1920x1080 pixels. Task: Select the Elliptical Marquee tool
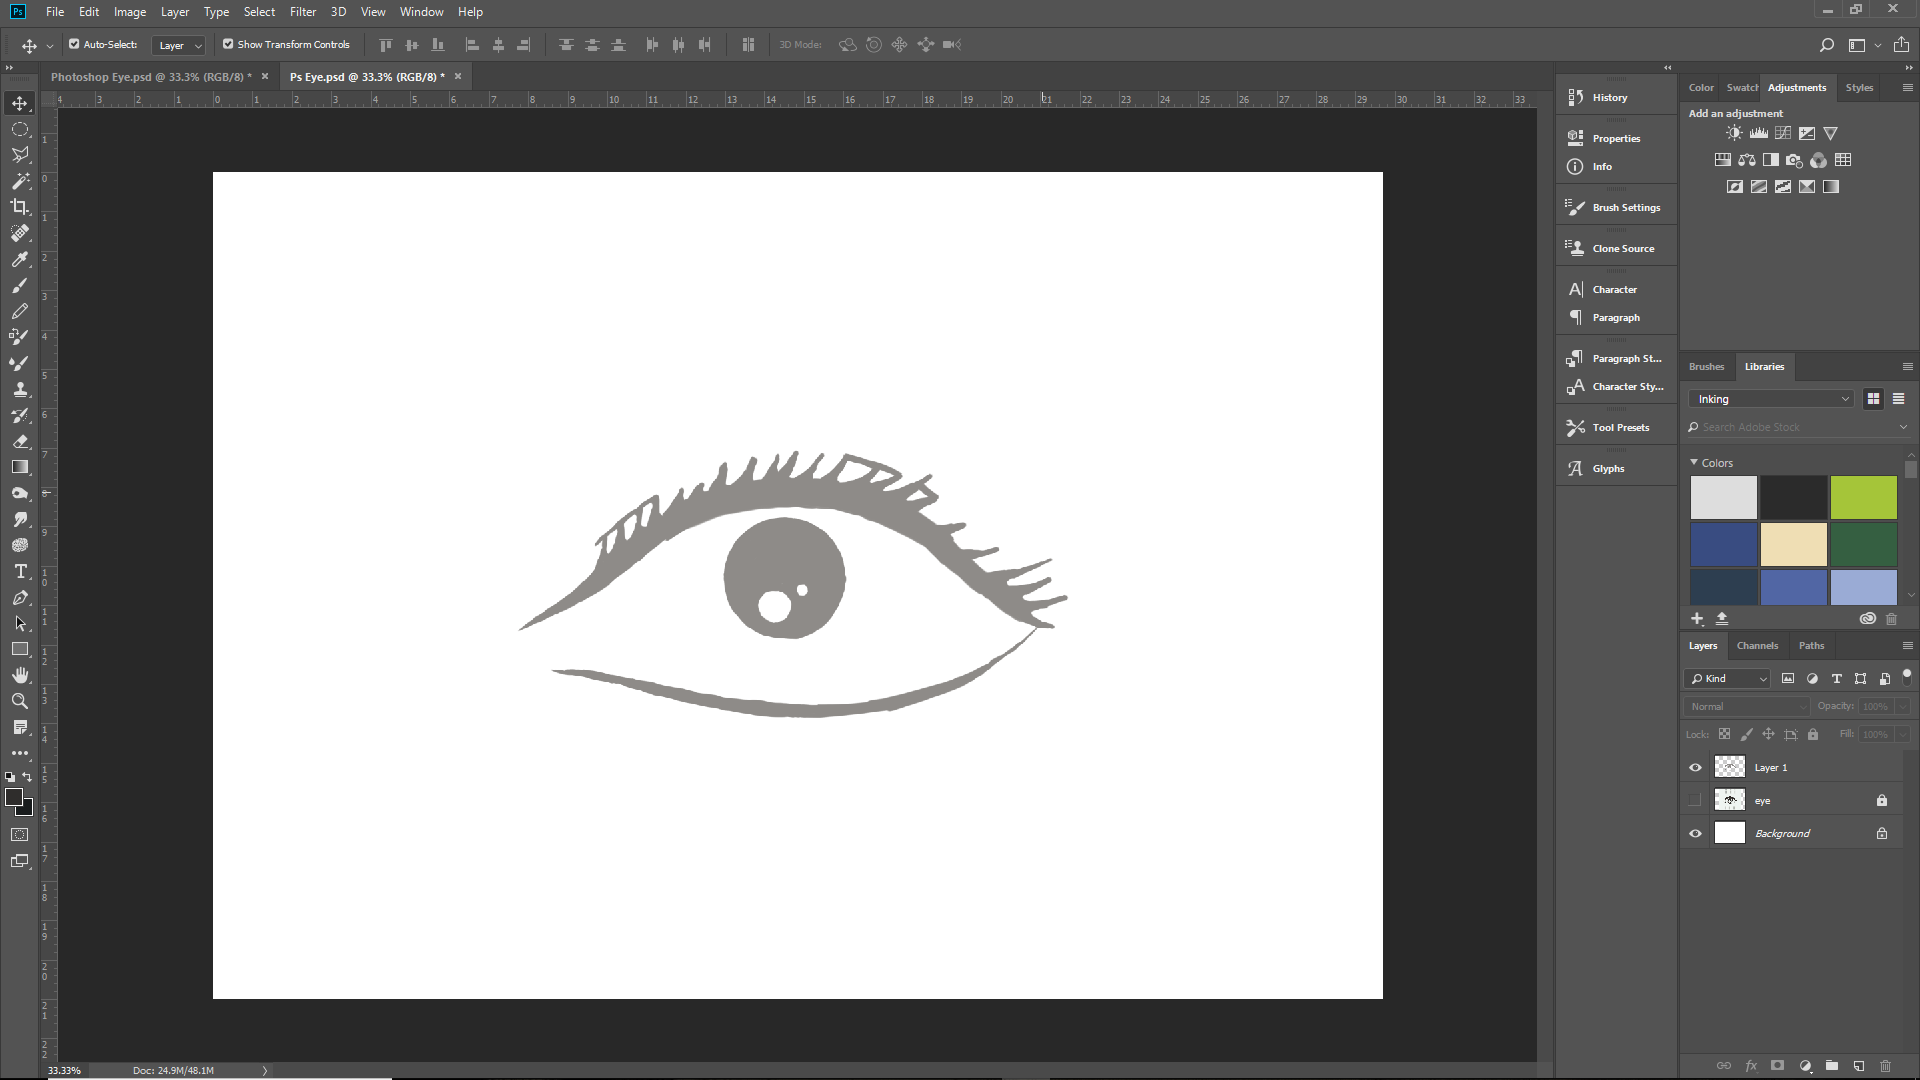pos(20,129)
